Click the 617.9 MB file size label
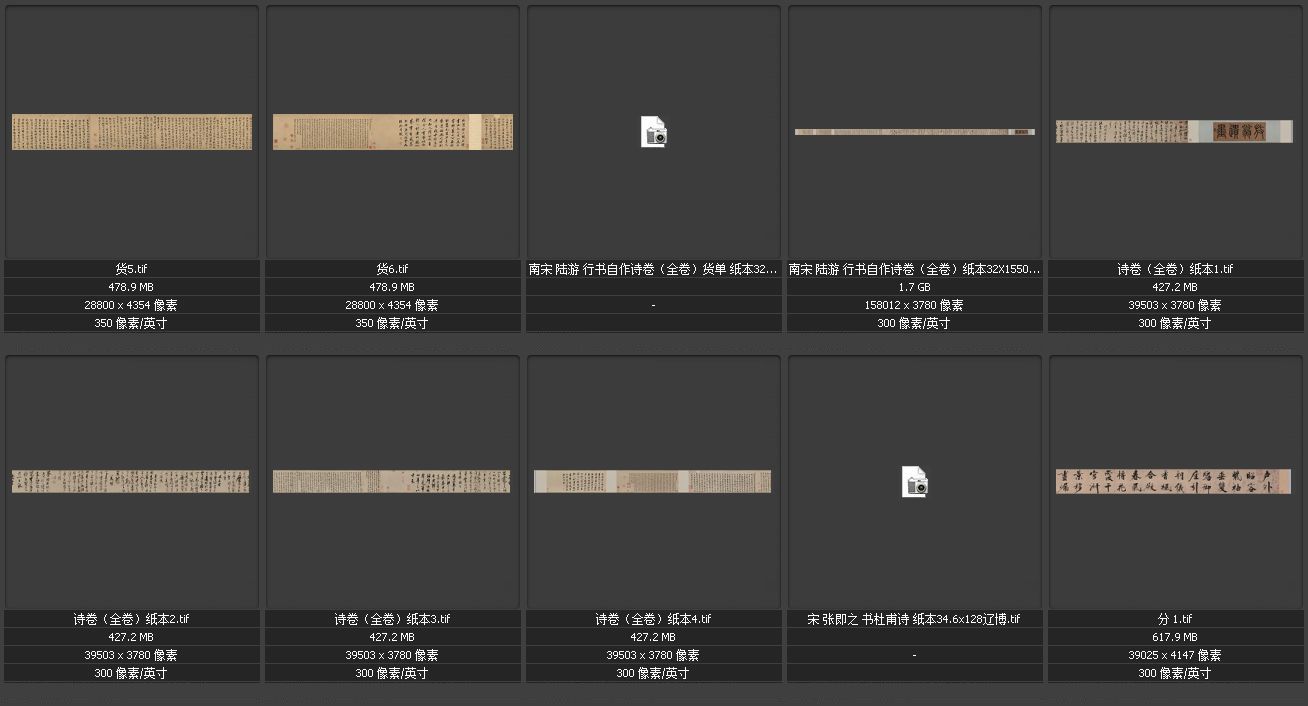Image resolution: width=1308 pixels, height=706 pixels. tap(1175, 637)
